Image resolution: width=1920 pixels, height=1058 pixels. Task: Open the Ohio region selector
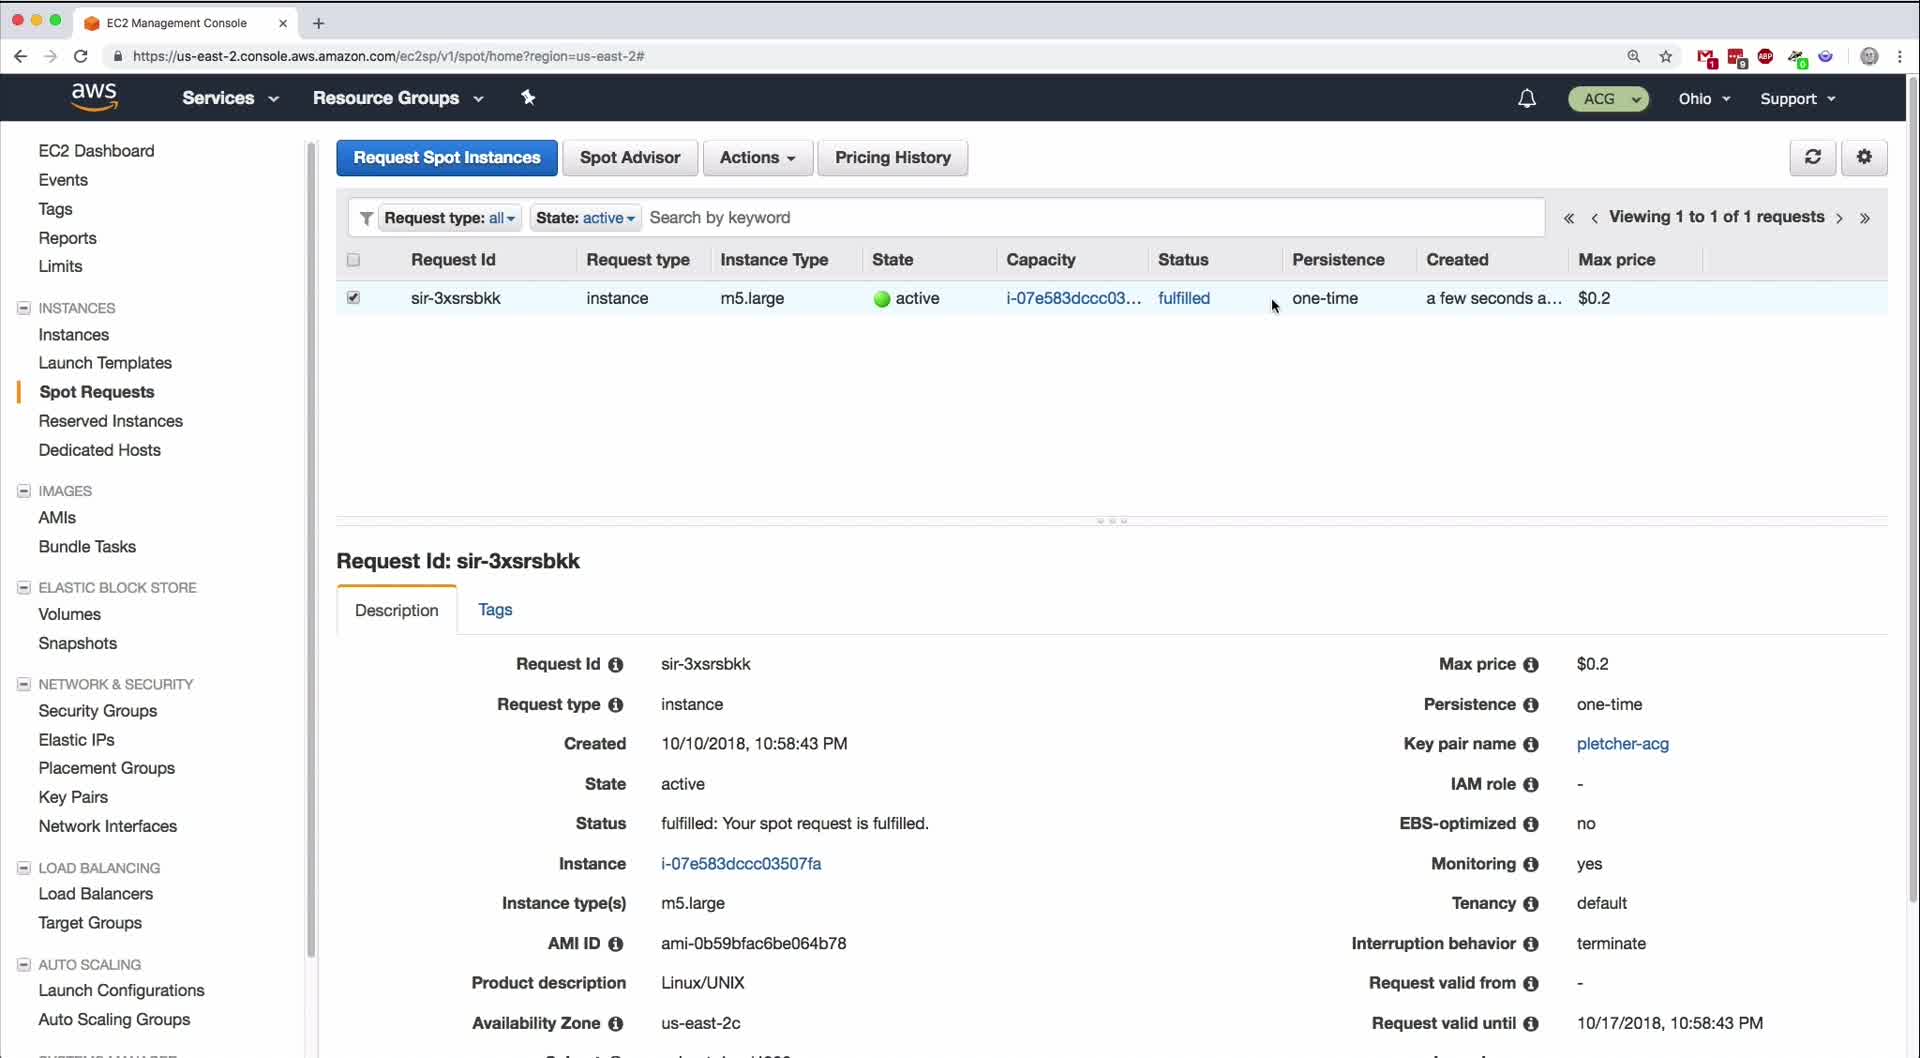coord(1704,99)
